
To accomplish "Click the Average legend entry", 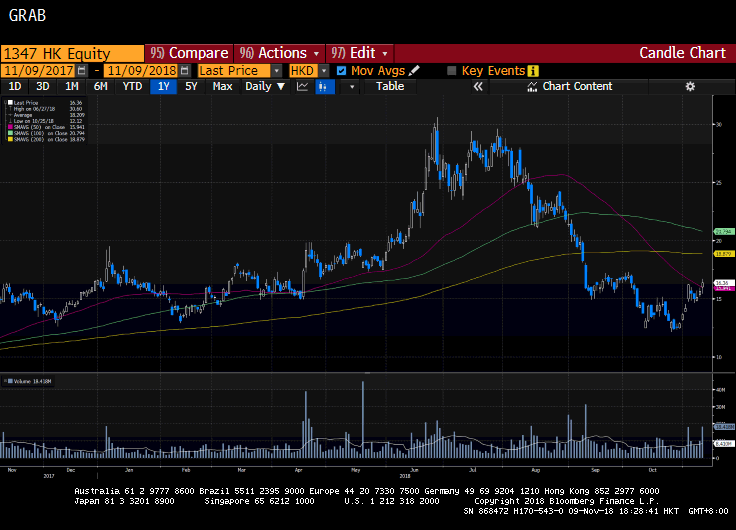I will click(46, 115).
